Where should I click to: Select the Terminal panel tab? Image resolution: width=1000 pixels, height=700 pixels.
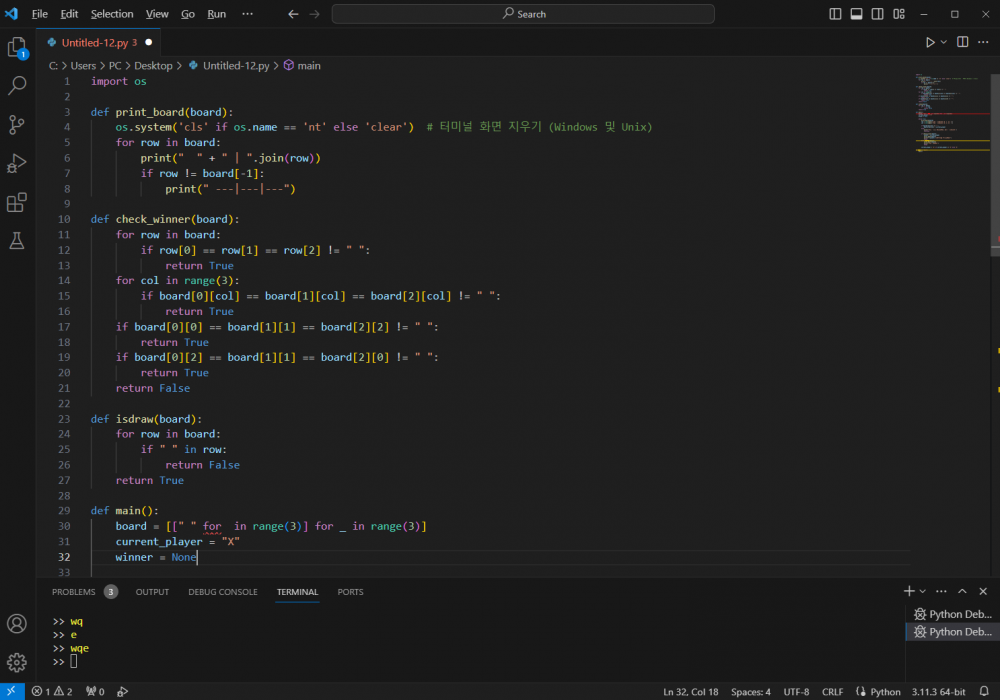[x=297, y=592]
